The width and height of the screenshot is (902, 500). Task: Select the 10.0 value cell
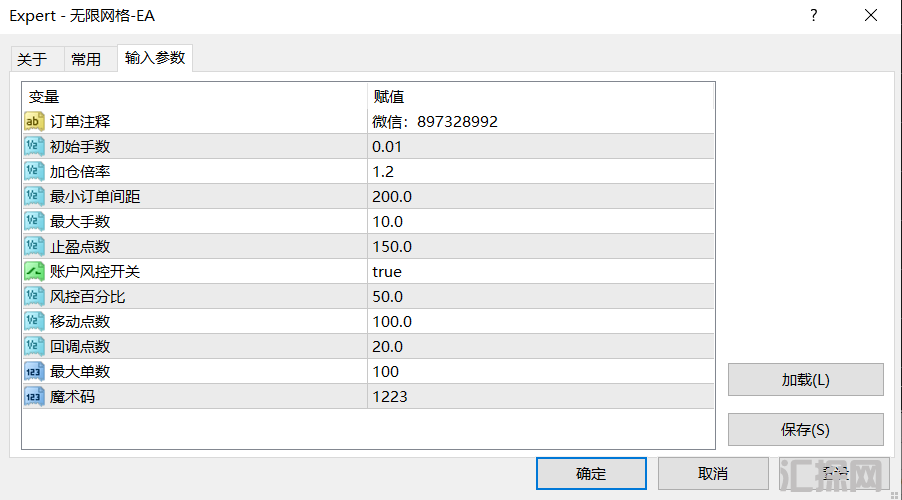[541, 222]
